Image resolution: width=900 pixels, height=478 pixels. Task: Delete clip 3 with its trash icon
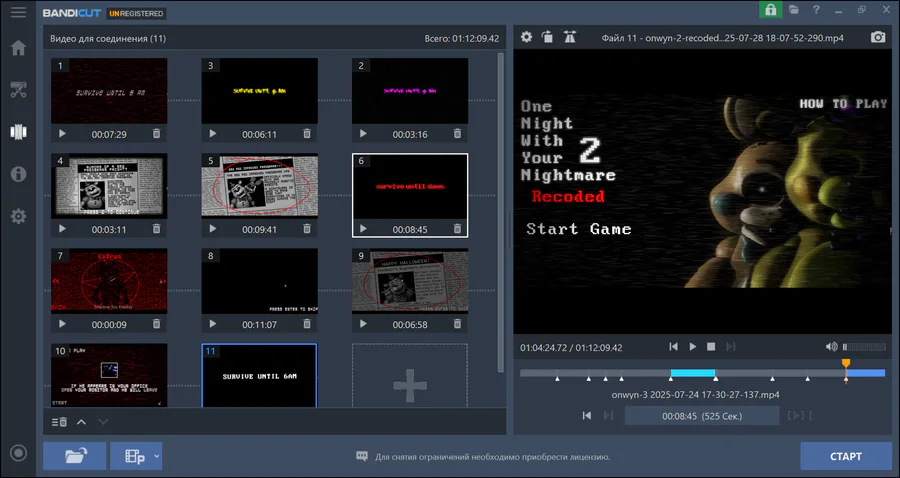pos(307,134)
